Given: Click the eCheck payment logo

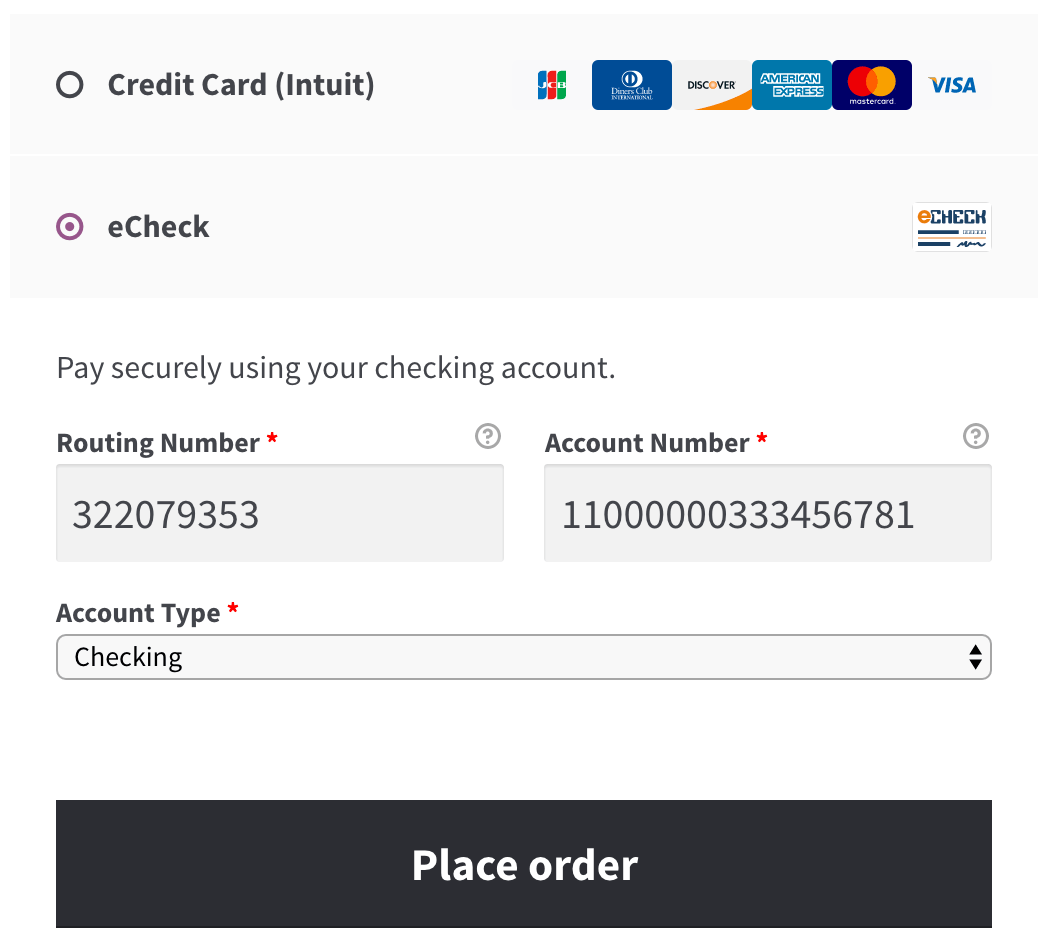Looking at the screenshot, I should 951,227.
